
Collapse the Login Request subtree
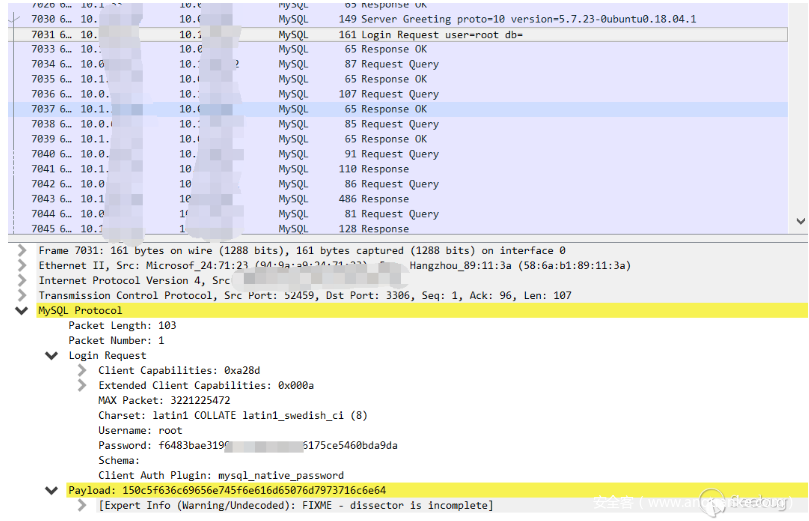tap(51, 355)
